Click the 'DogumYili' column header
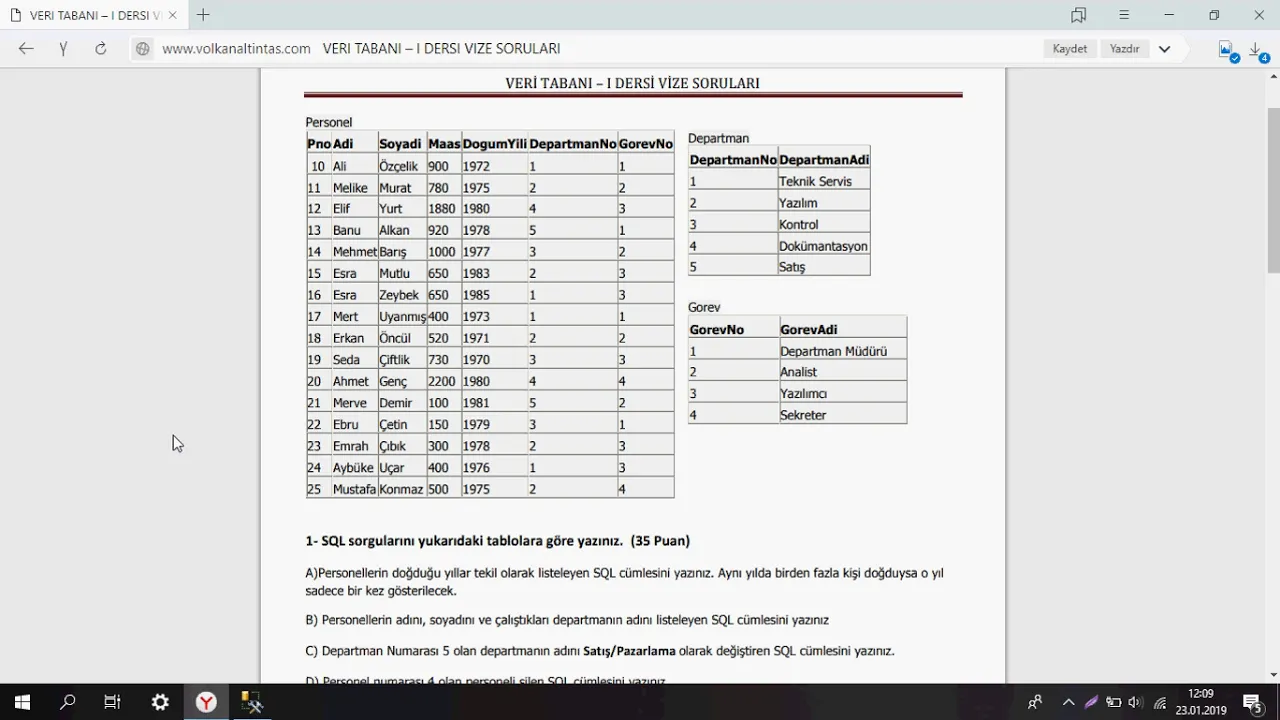This screenshot has height=720, width=1280. [495, 144]
